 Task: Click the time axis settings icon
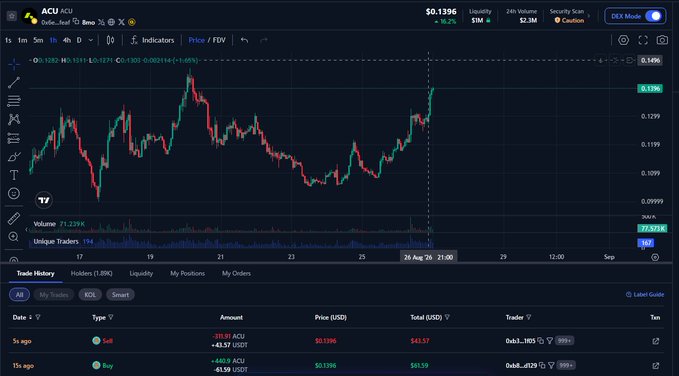click(655, 257)
